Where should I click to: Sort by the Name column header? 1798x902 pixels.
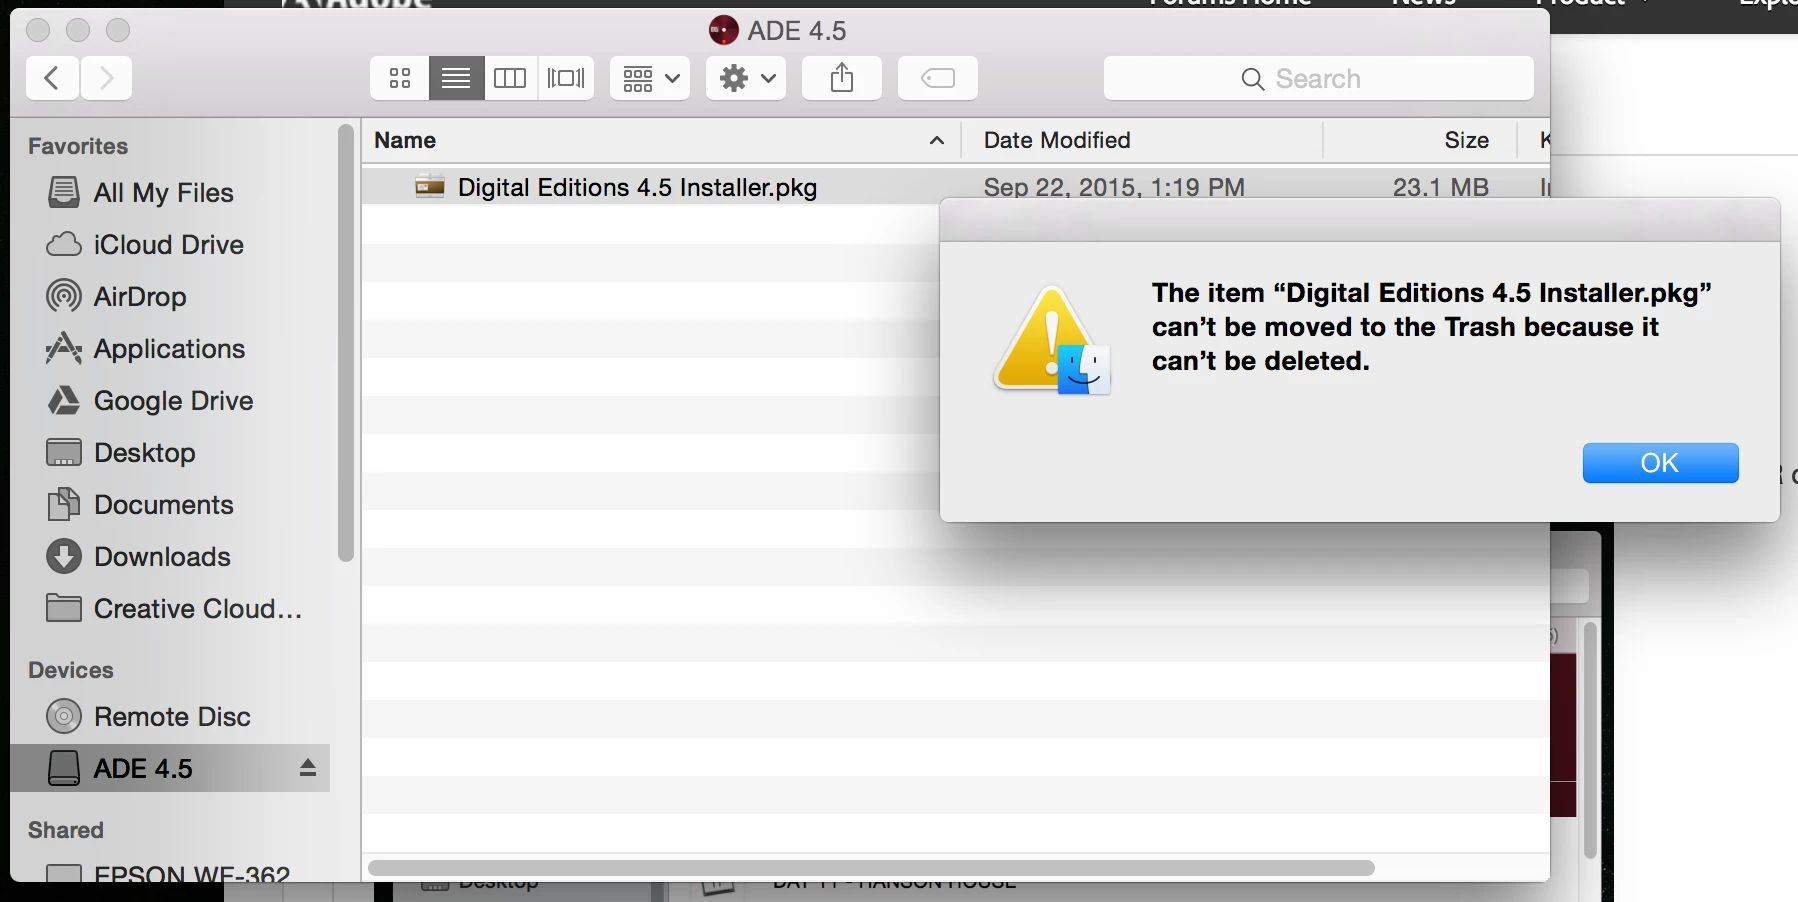point(660,140)
